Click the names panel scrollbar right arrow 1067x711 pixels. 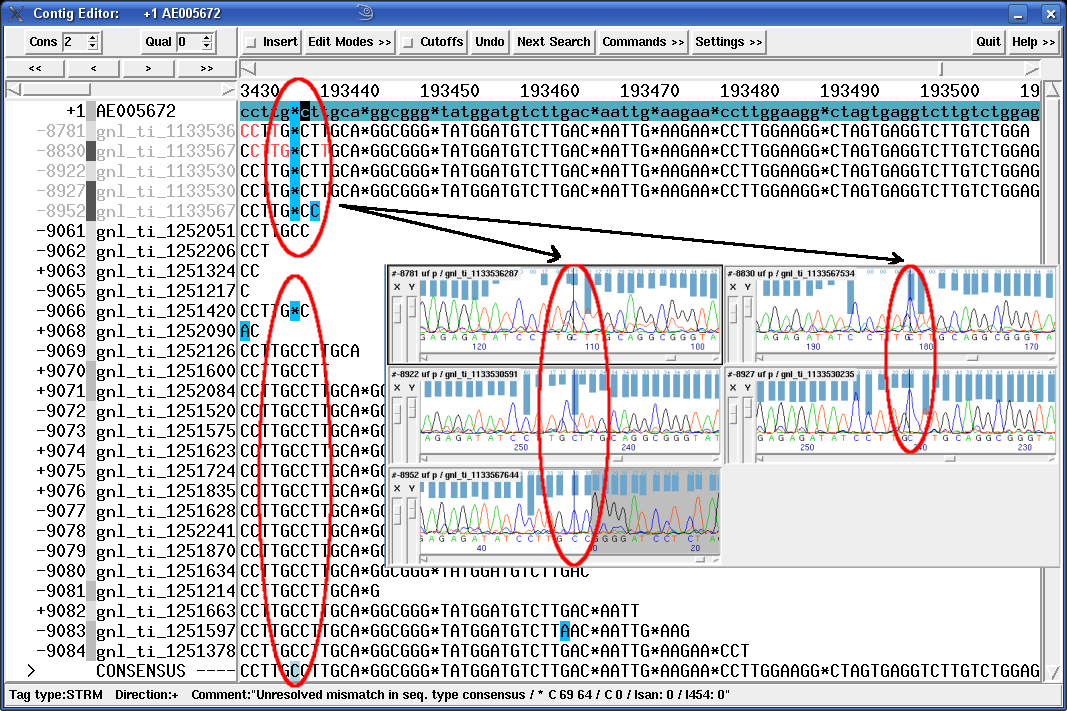tap(228, 90)
